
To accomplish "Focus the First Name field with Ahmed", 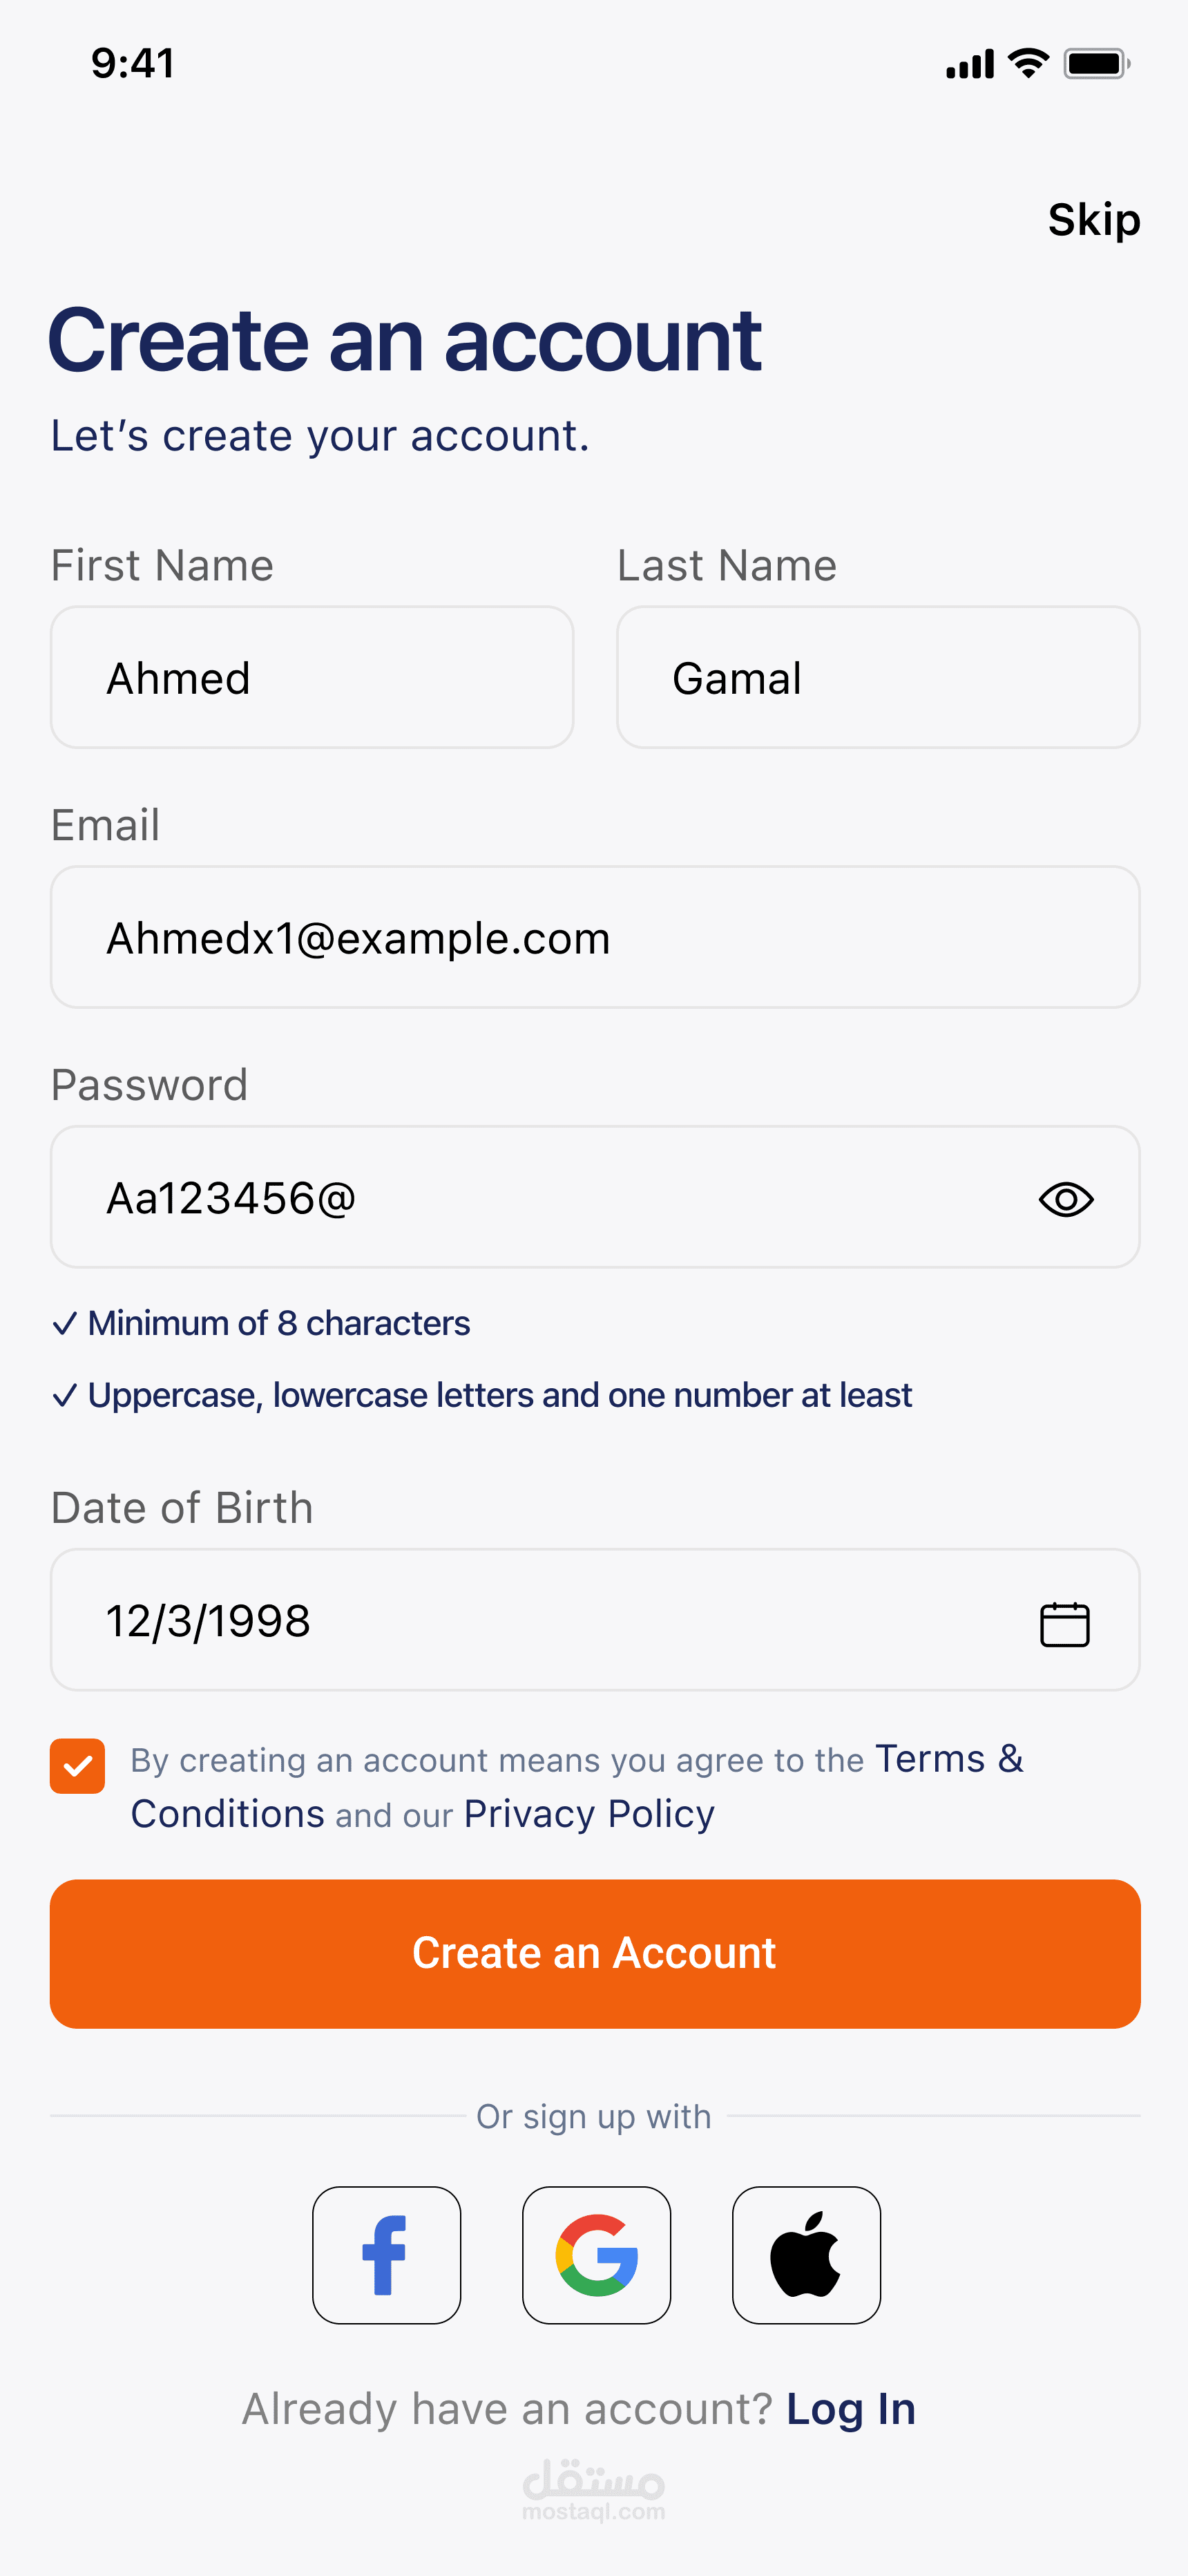I will (311, 677).
